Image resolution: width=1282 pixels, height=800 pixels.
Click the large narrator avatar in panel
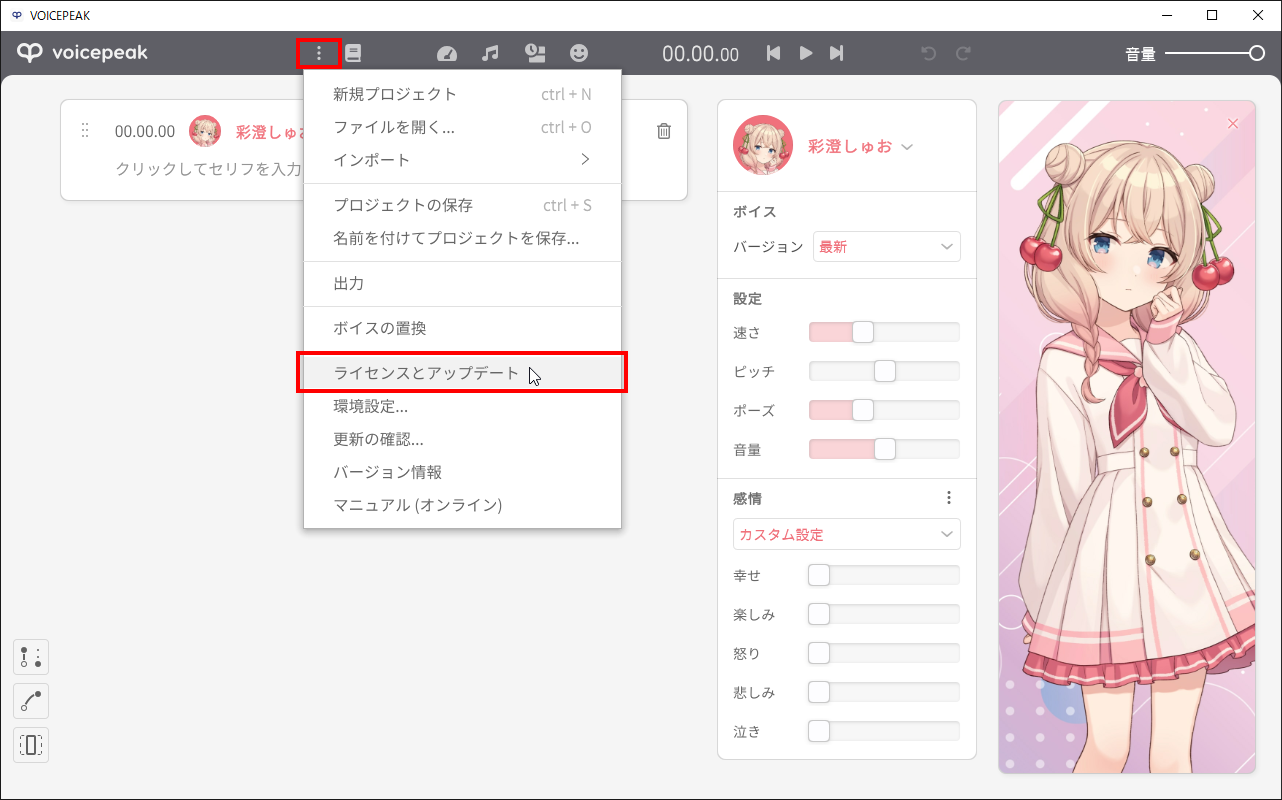pyautogui.click(x=763, y=146)
